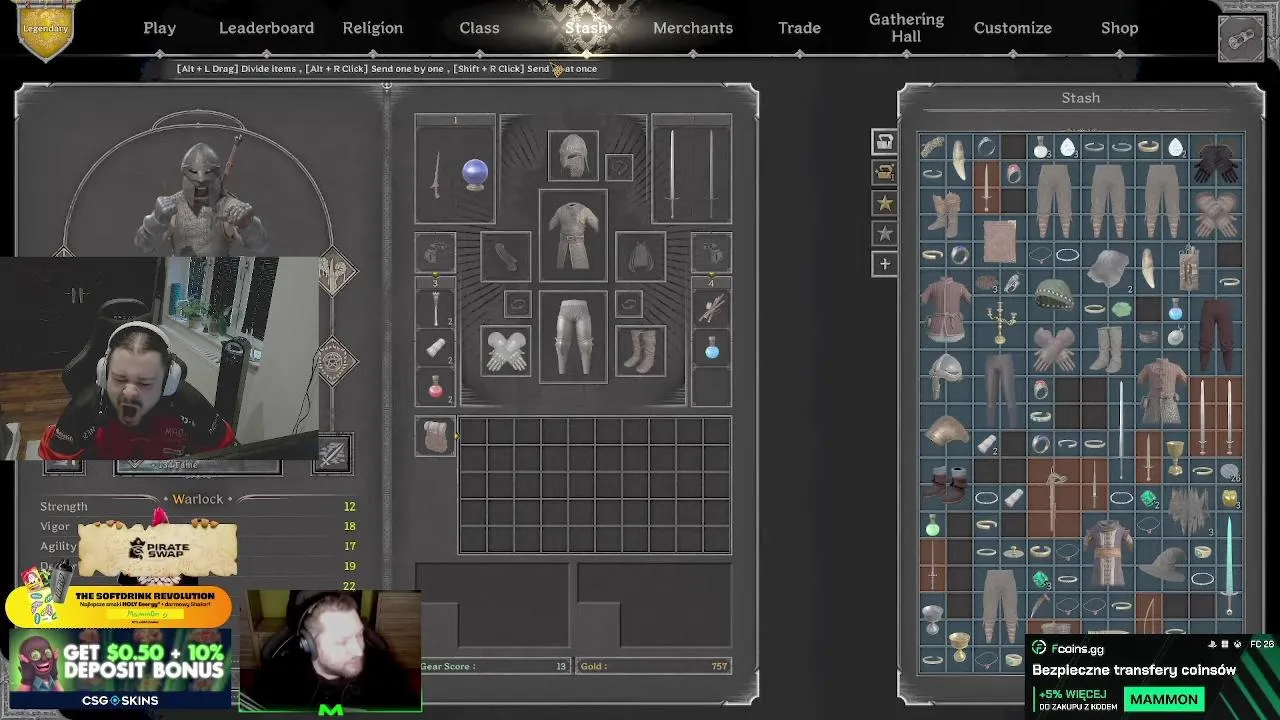
Task: Click the backpack icon beside inventory grid
Action: click(435, 436)
